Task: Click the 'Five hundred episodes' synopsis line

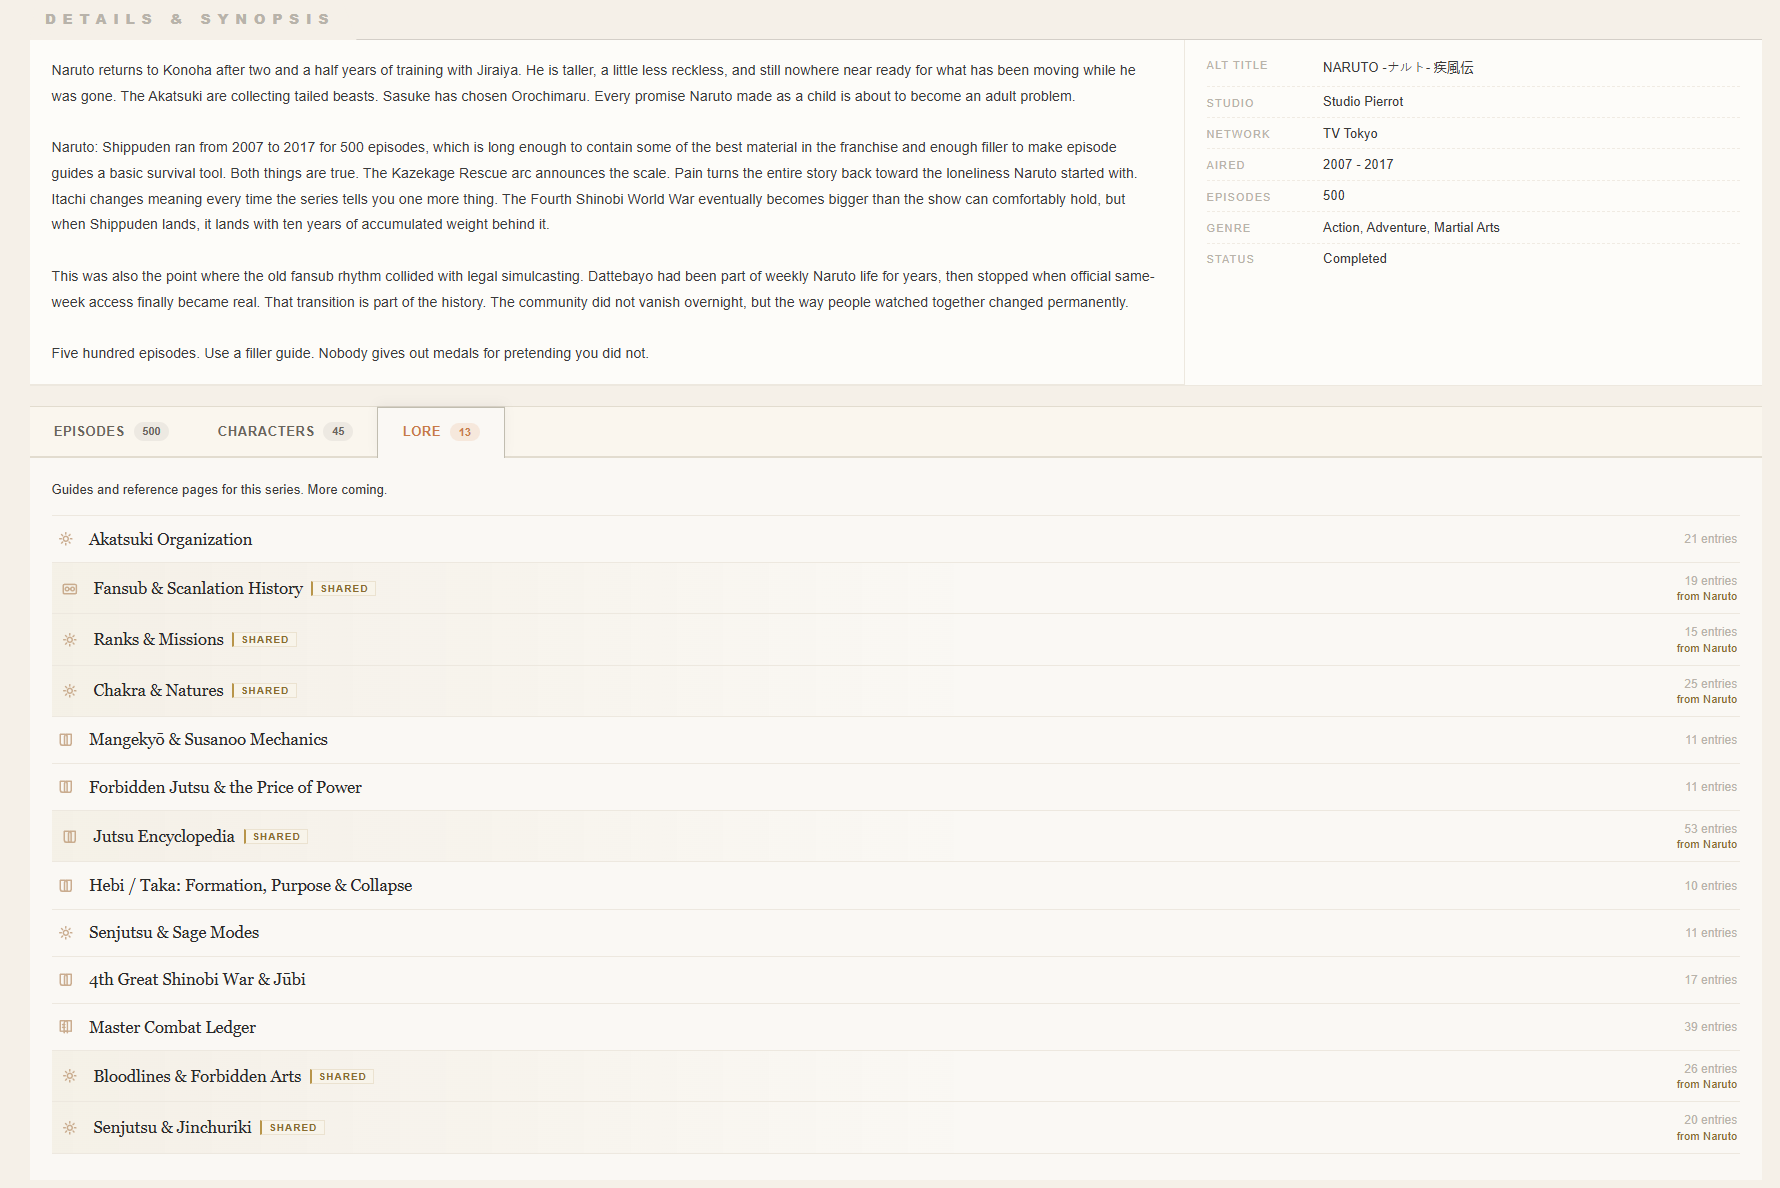Action: point(350,354)
